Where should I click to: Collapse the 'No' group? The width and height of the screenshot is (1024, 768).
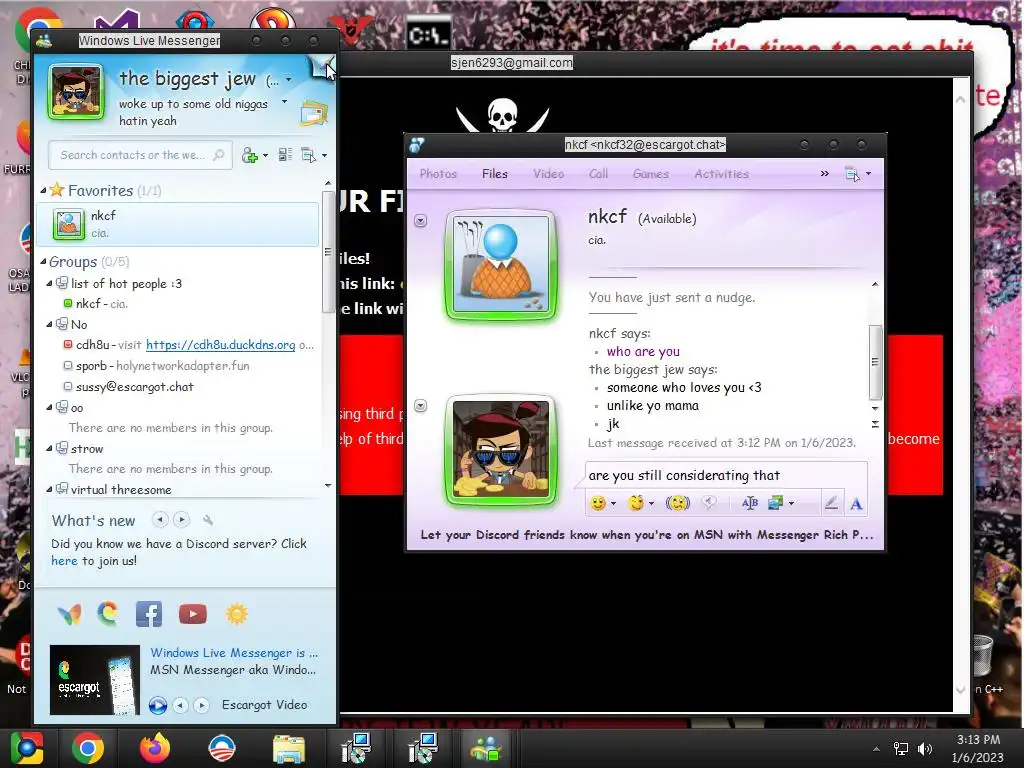(49, 325)
